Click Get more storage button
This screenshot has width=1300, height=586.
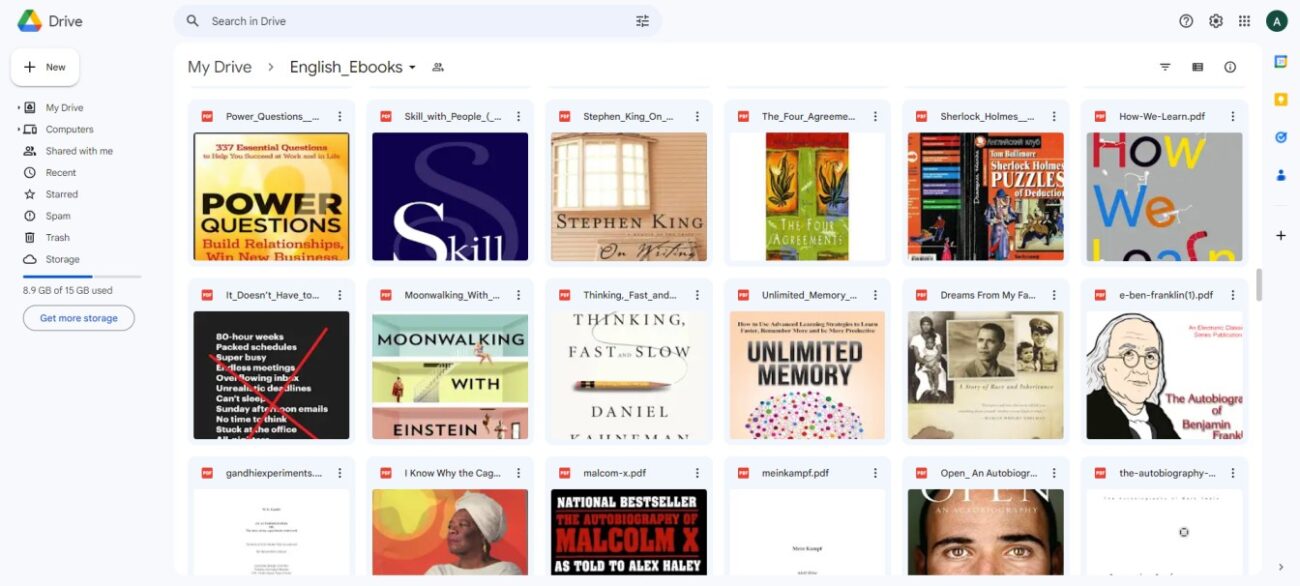coord(79,318)
